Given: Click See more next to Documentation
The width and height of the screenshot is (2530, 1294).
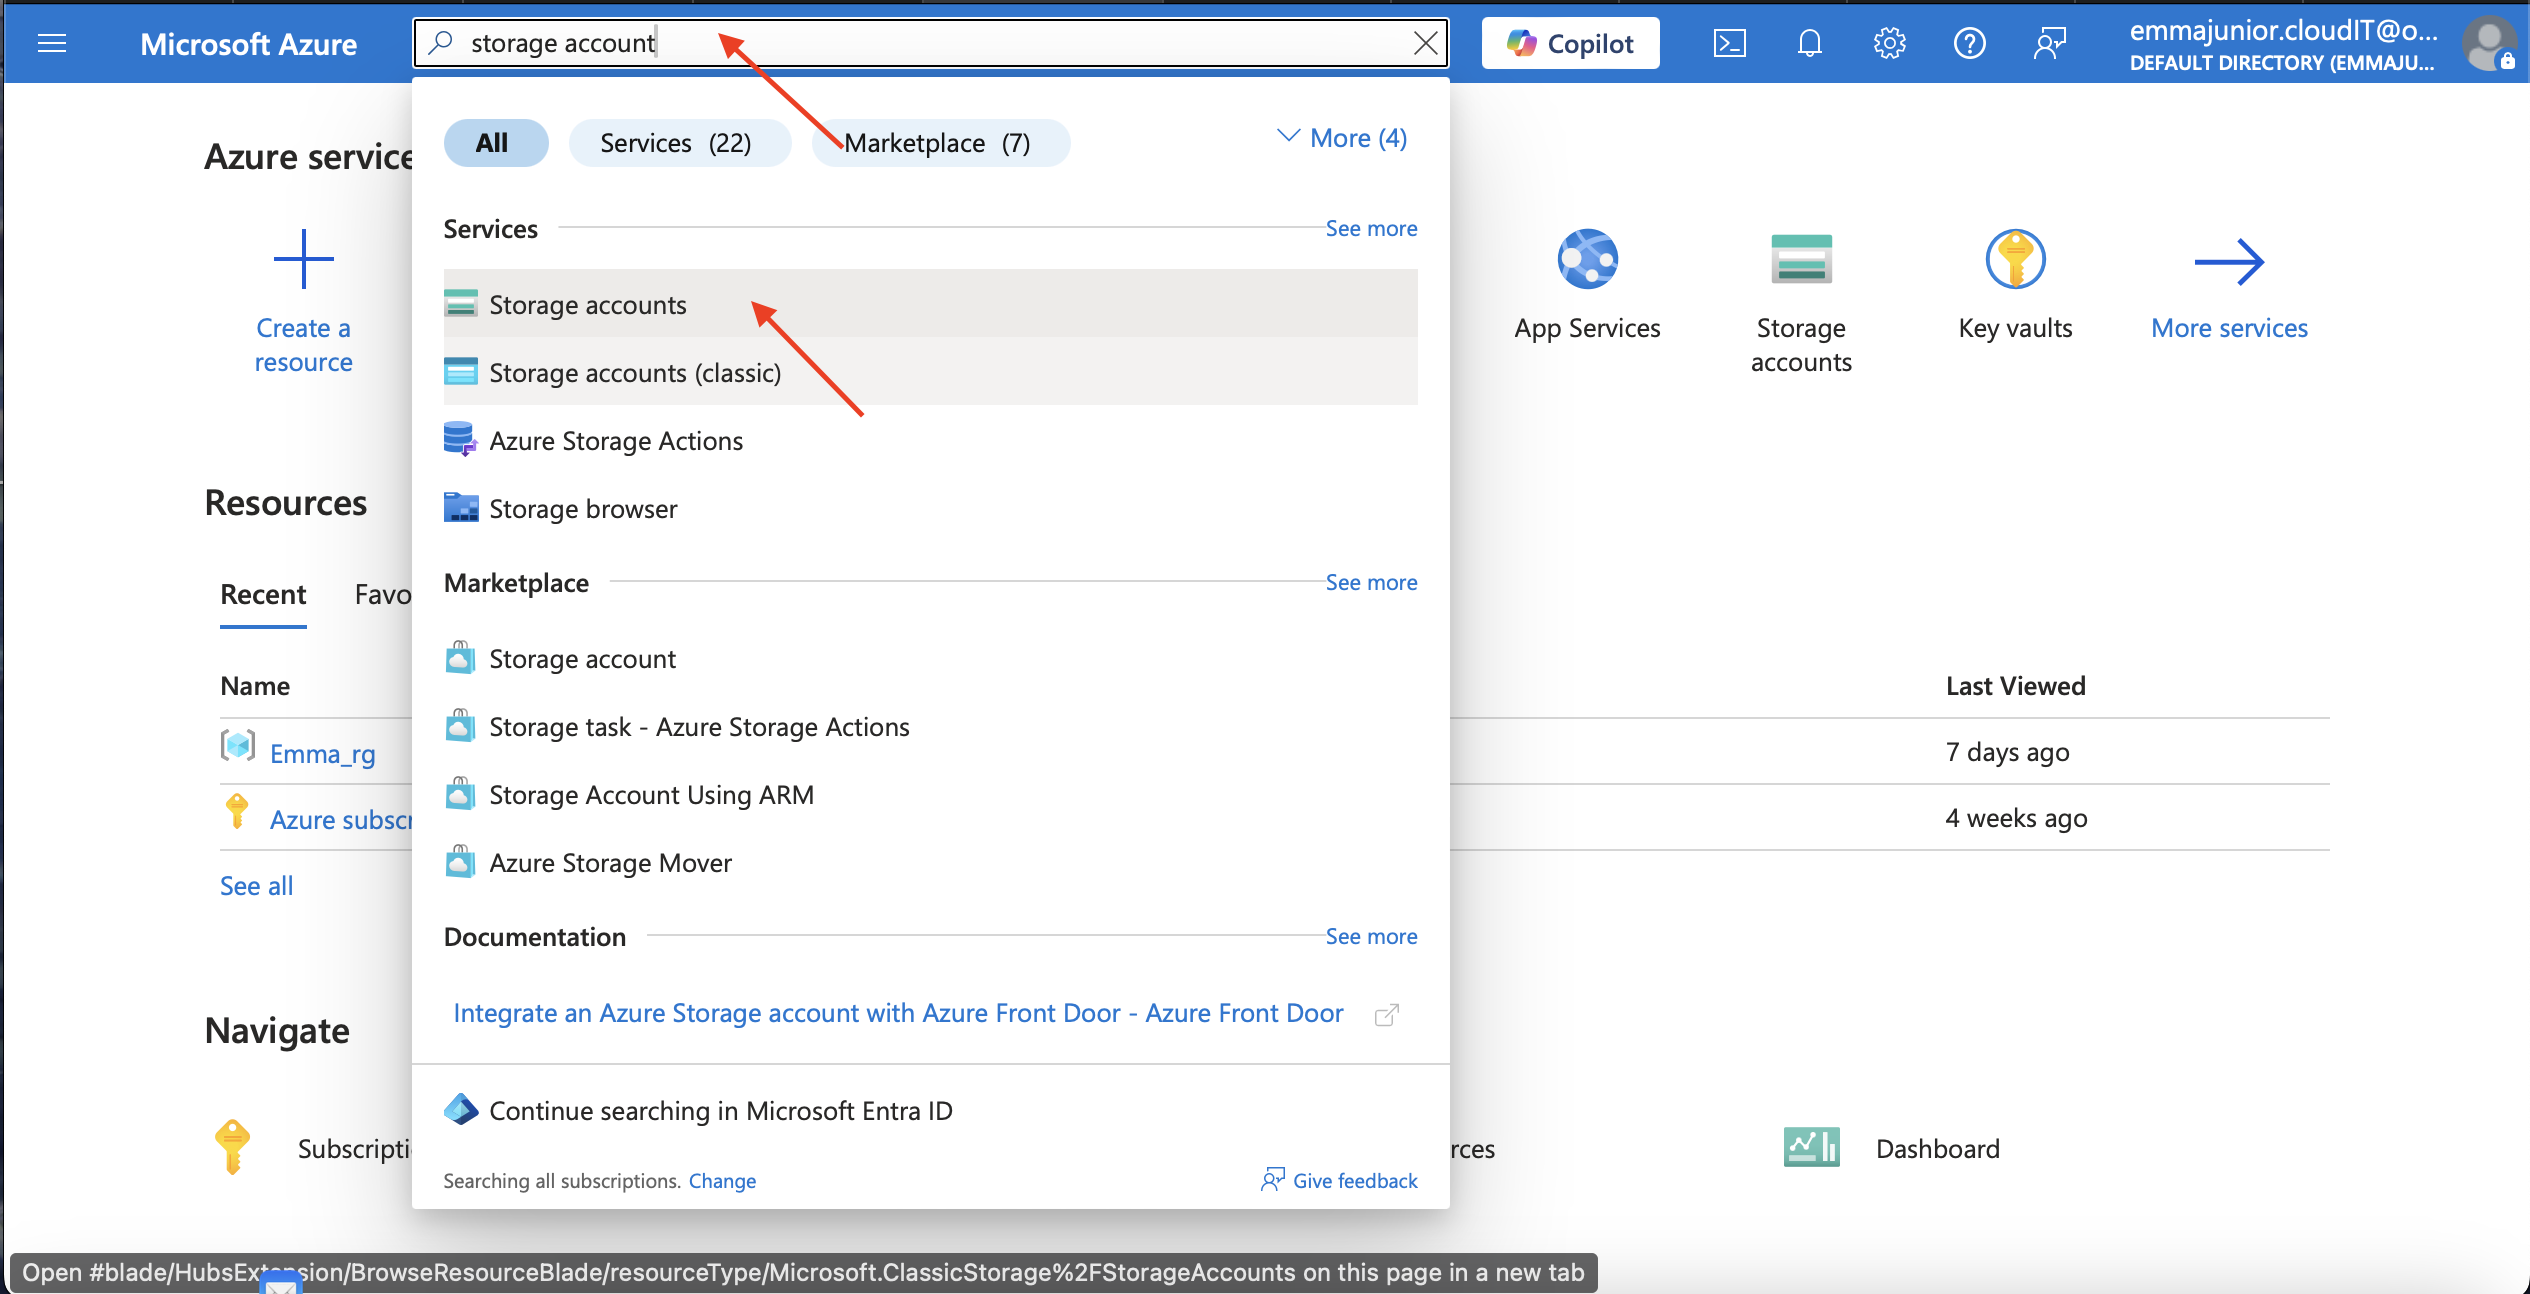Looking at the screenshot, I should (x=1371, y=936).
